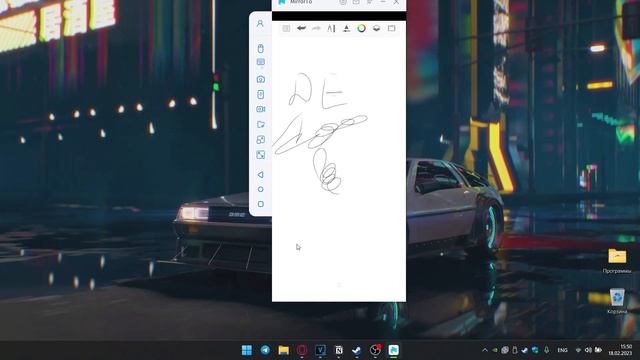The image size is (640, 360).
Task: Switch to full screen with the expand icon
Action: (260, 155)
